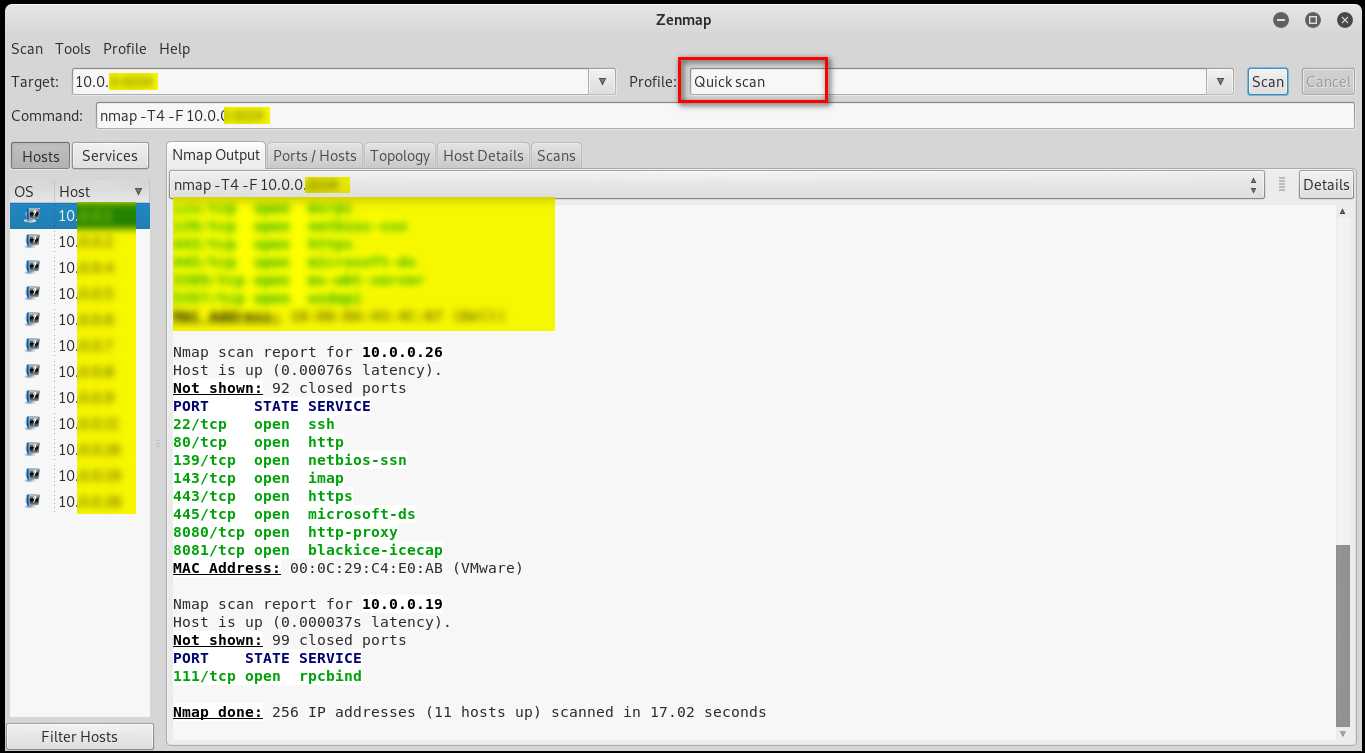Screen dimensions: 1365x753
Task: Open the Tools menu
Action: (72, 49)
